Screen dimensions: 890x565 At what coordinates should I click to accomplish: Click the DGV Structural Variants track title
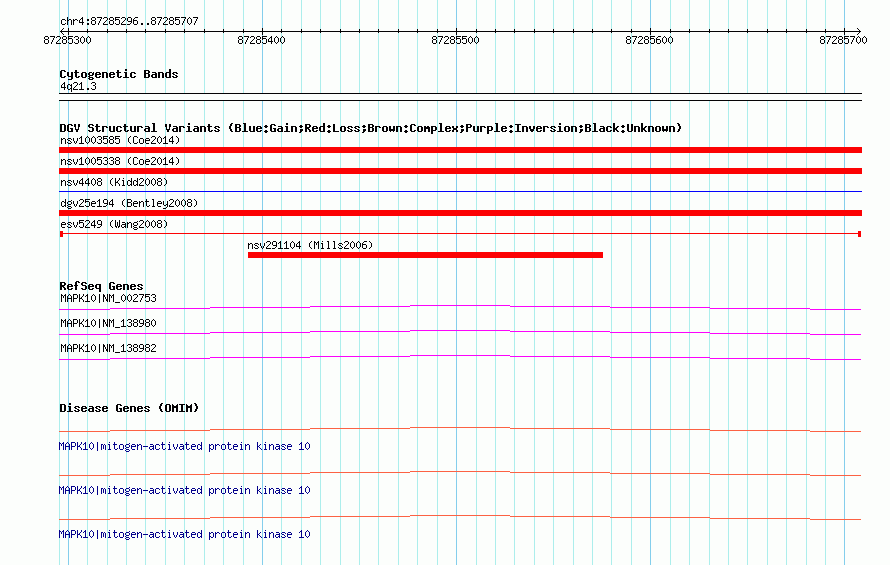click(371, 128)
